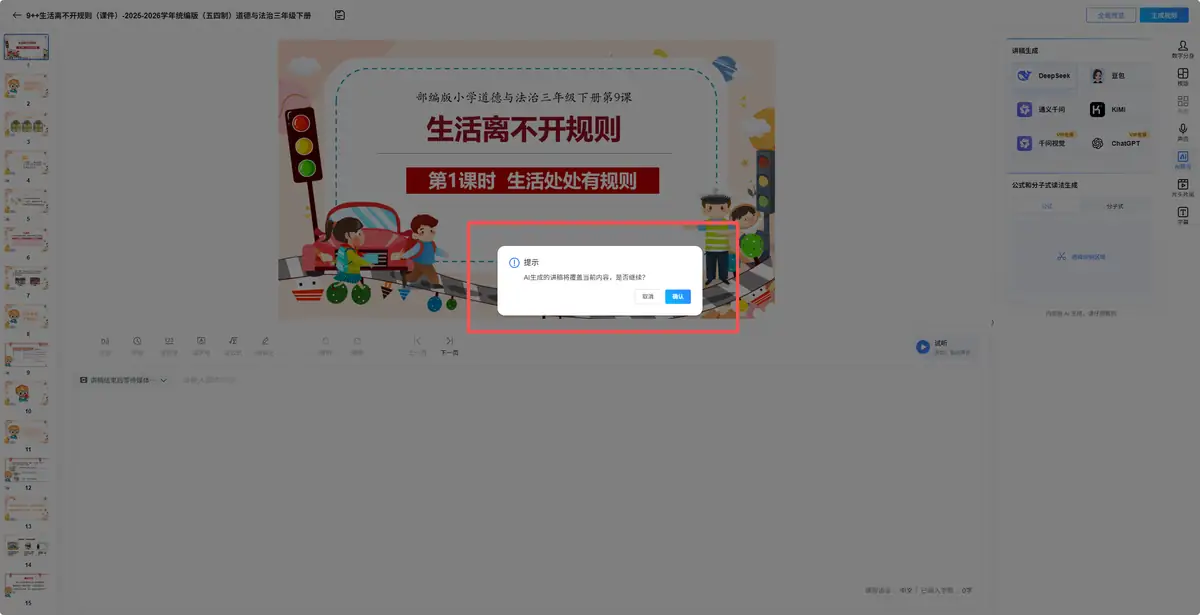1200x615 pixels.
Task: Collapse the right panel using the edge arrow
Action: [993, 322]
